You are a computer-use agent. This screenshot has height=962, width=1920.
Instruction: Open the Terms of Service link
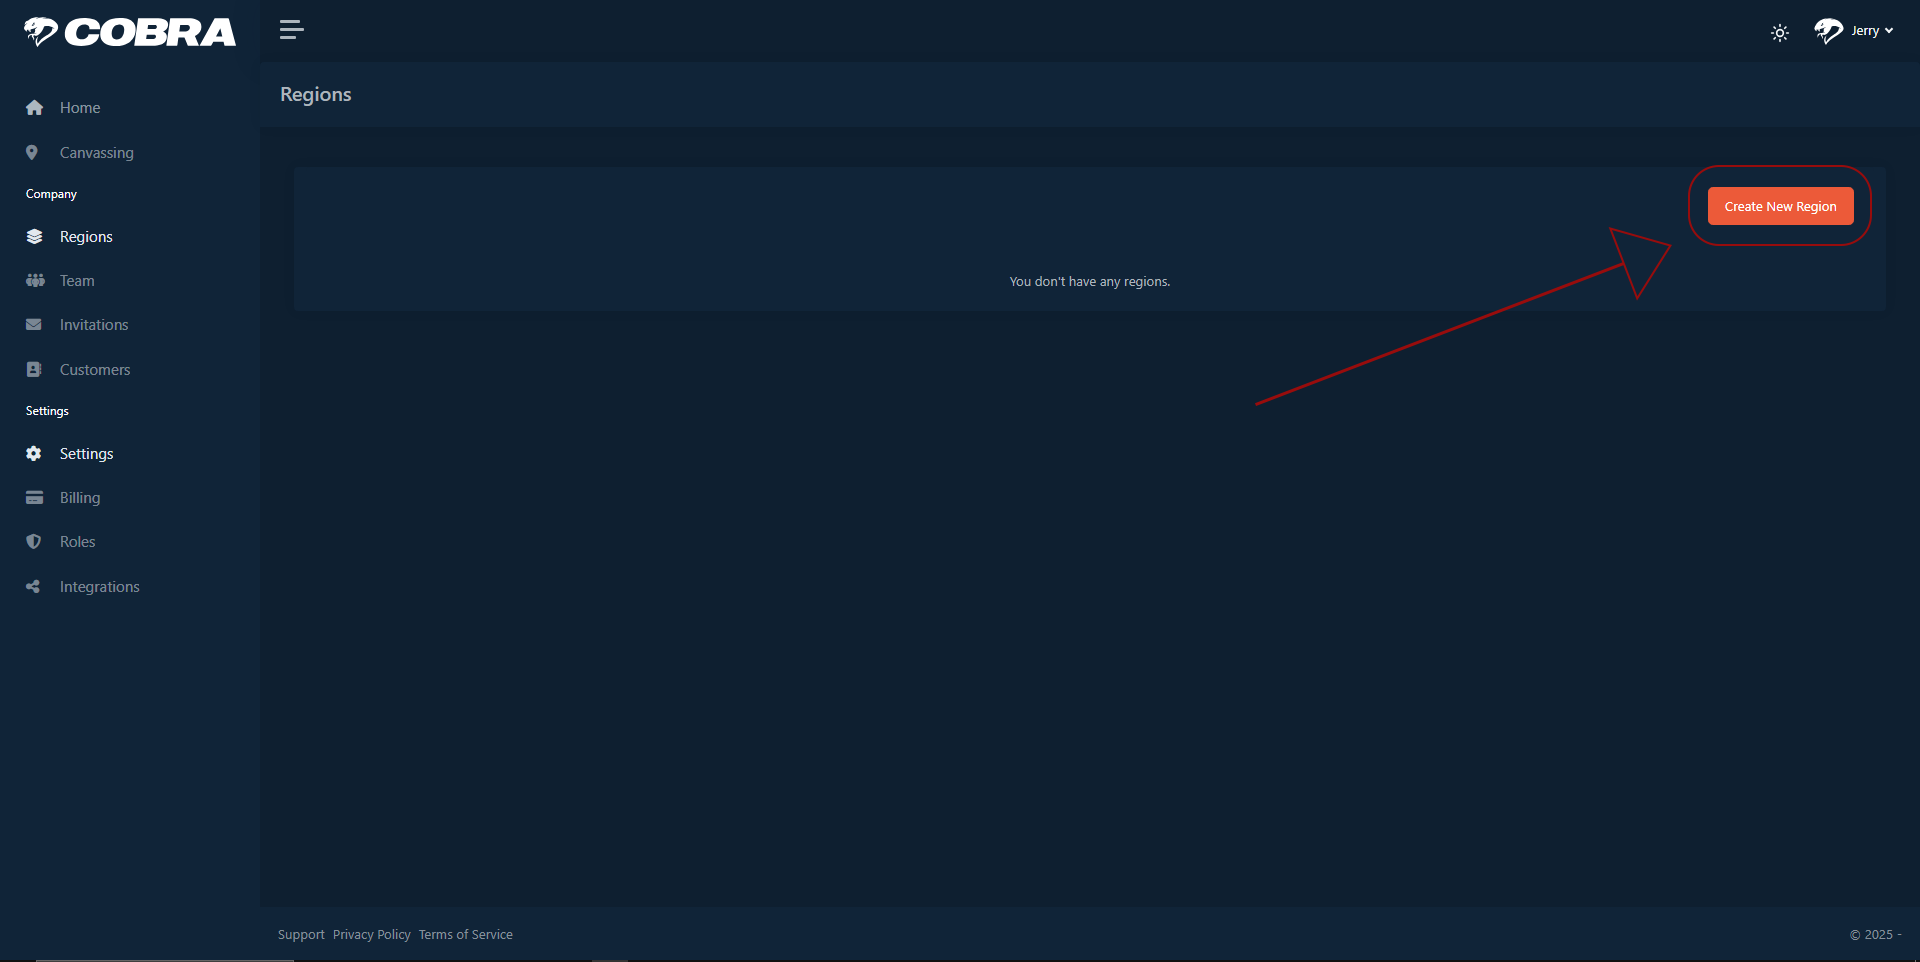click(465, 934)
